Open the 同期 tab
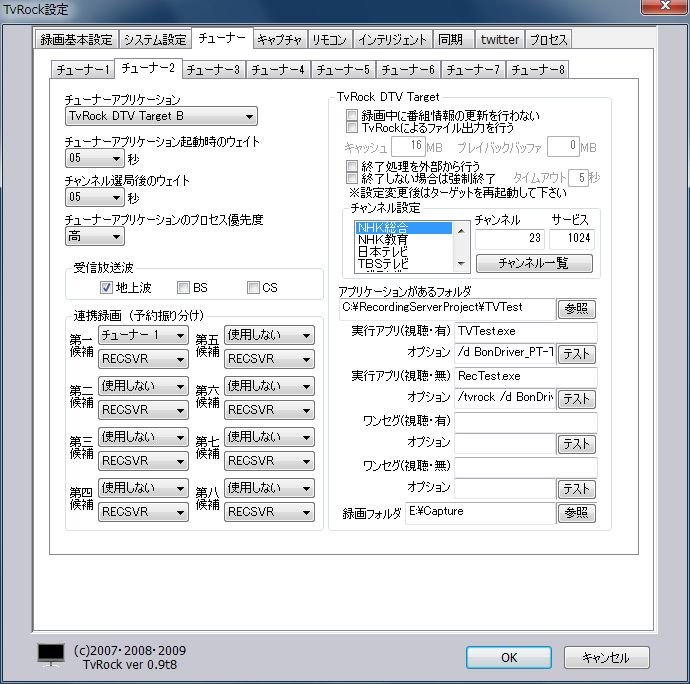The height and width of the screenshot is (684, 690). point(451,40)
